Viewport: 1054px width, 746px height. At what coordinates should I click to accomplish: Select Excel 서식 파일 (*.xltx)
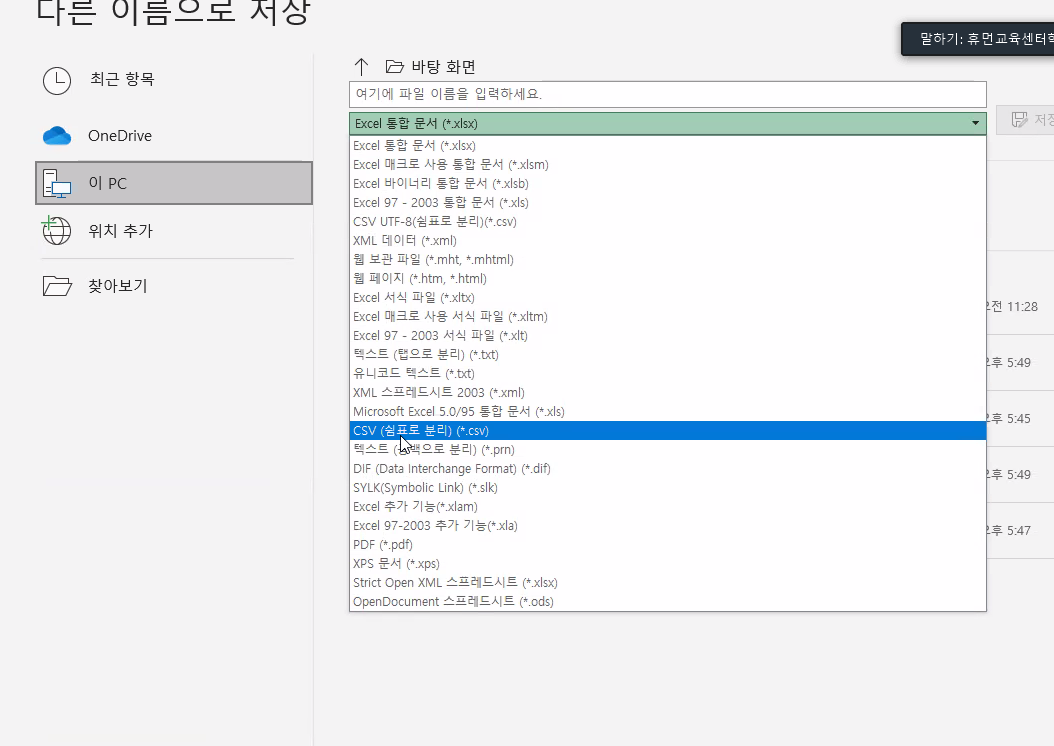[x=667, y=297]
